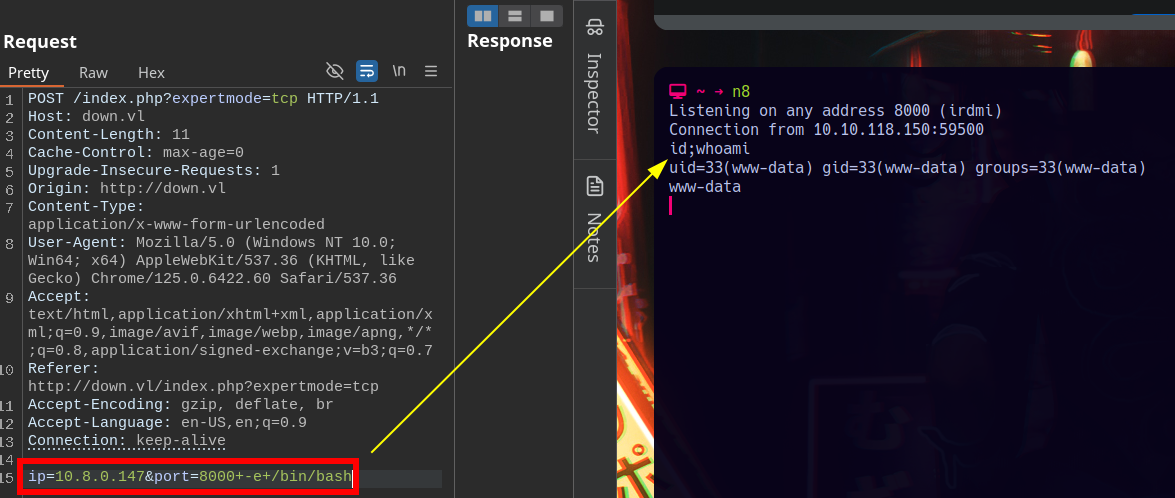Click the POST /index.php request line

(x=203, y=99)
